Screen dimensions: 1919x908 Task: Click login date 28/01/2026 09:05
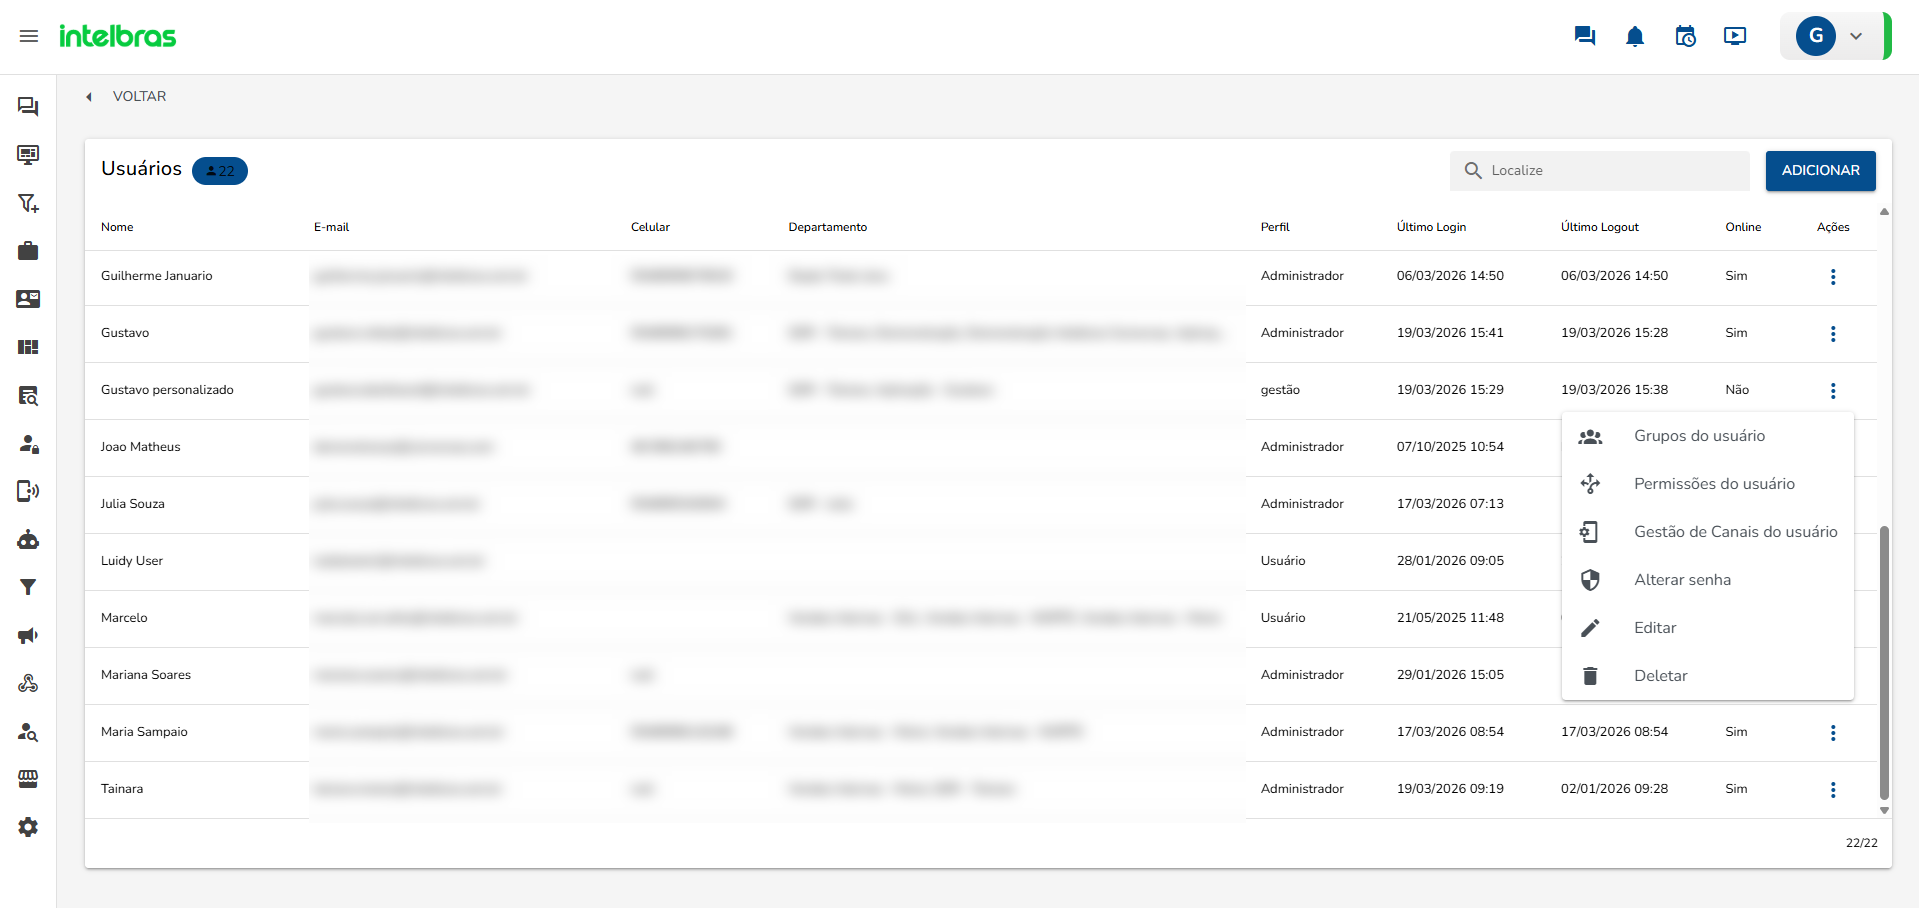1450,561
